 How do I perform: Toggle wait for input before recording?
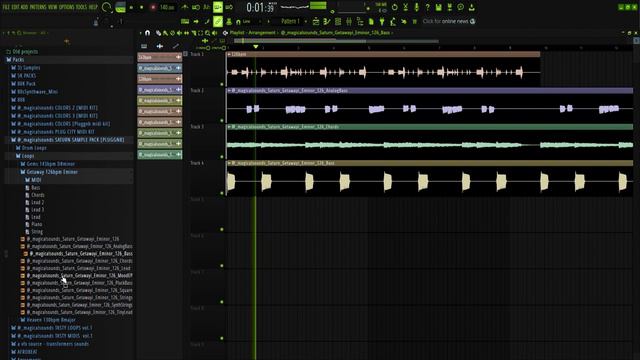click(x=196, y=7)
